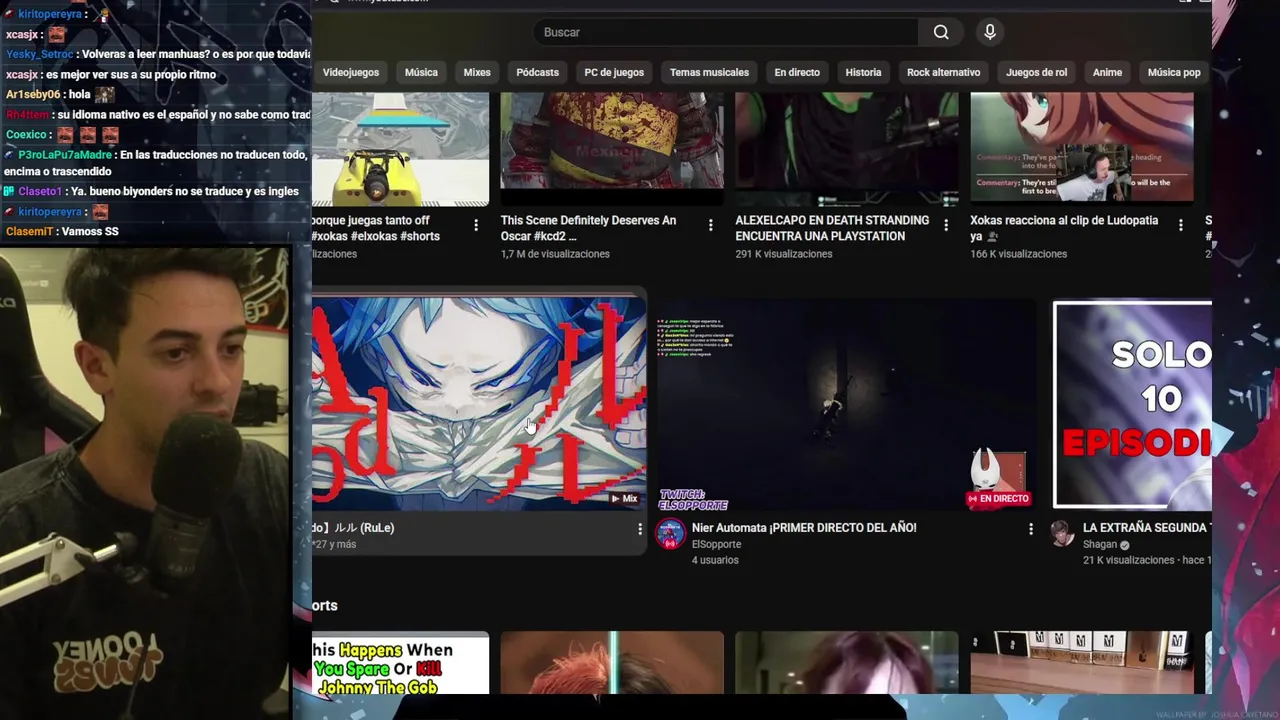Select the Música pop chip
The height and width of the screenshot is (720, 1280).
(x=1174, y=72)
